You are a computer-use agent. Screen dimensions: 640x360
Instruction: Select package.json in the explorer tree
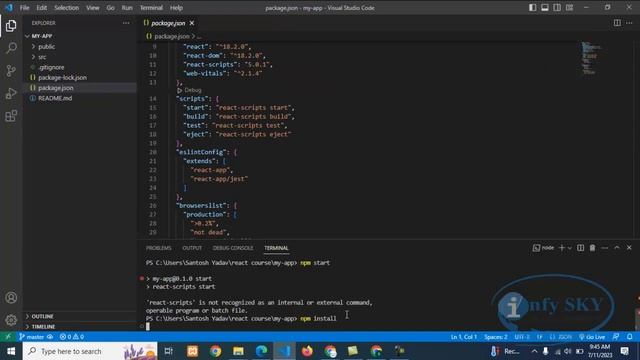tap(80, 88)
